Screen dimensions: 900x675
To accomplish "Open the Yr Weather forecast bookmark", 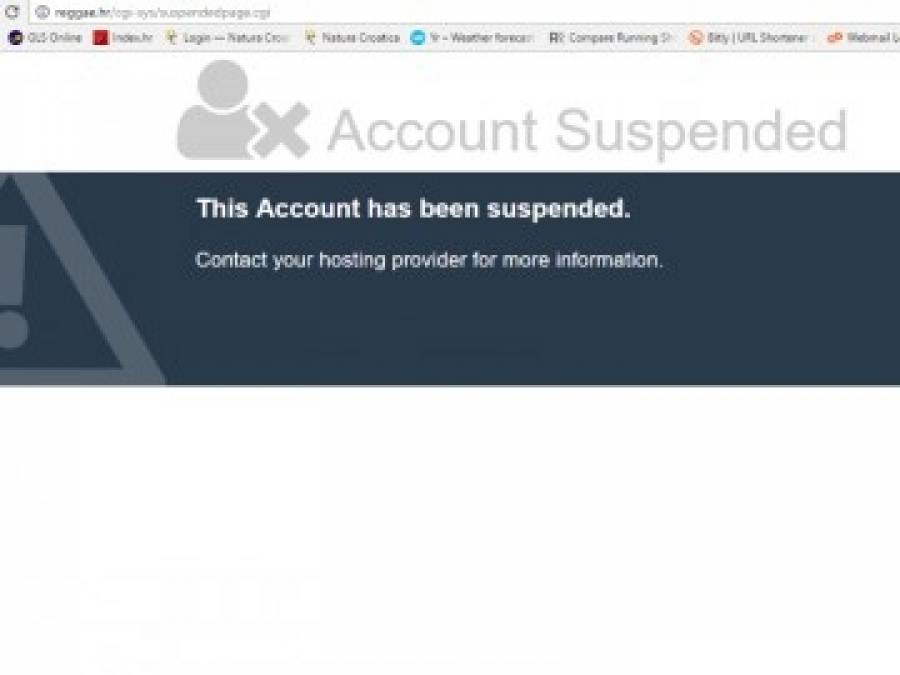I will [472, 38].
